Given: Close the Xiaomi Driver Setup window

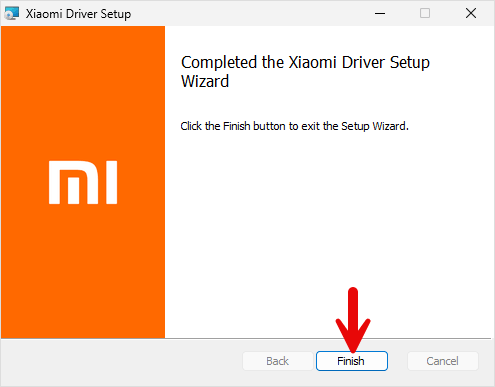Looking at the screenshot, I should coord(471,14).
